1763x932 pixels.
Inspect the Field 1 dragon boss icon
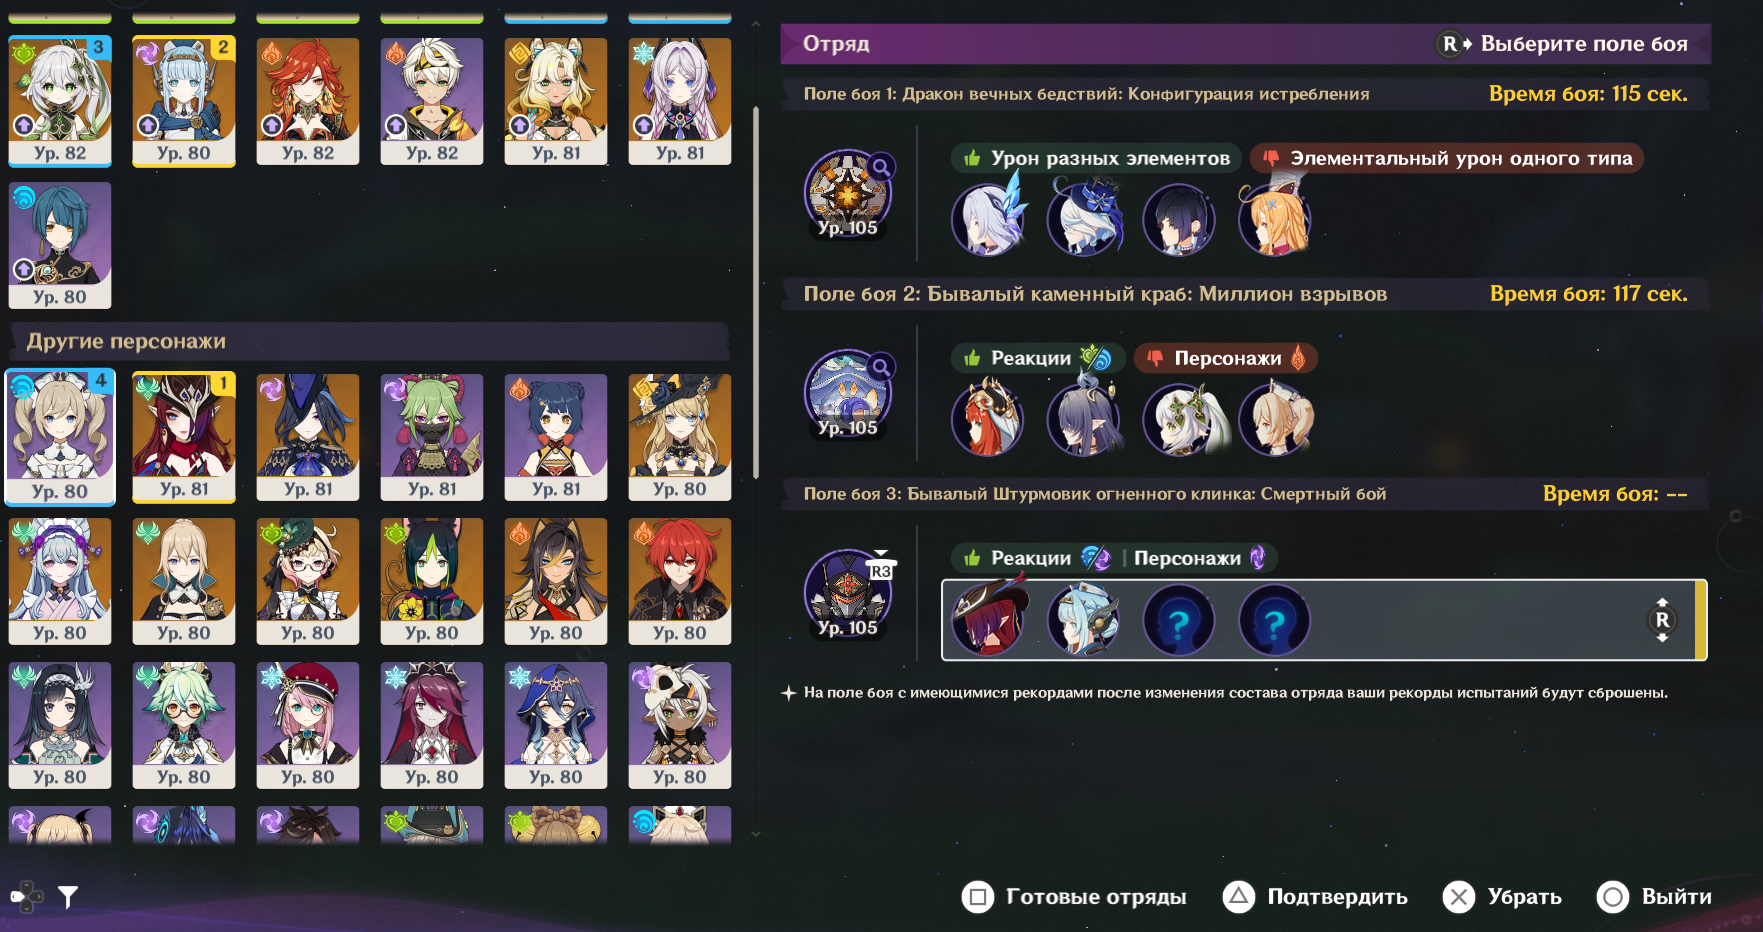[x=848, y=193]
